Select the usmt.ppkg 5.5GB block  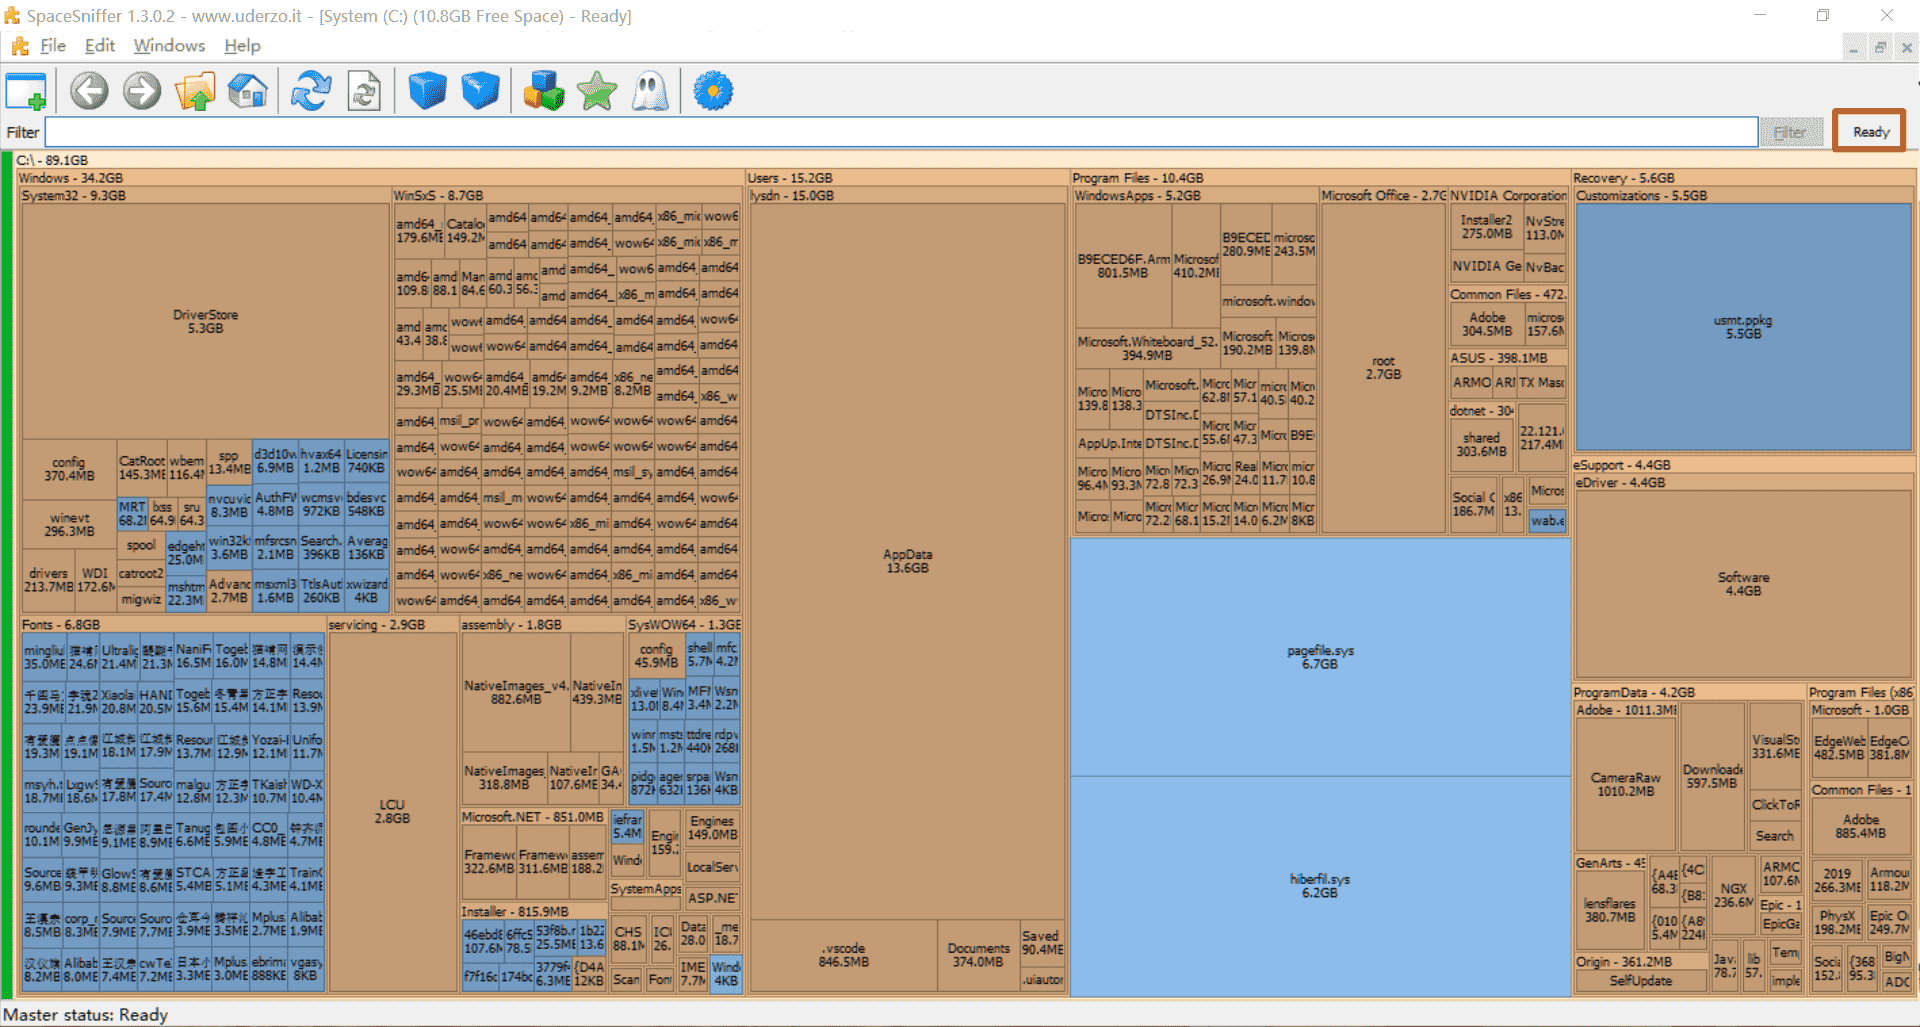coord(1743,327)
